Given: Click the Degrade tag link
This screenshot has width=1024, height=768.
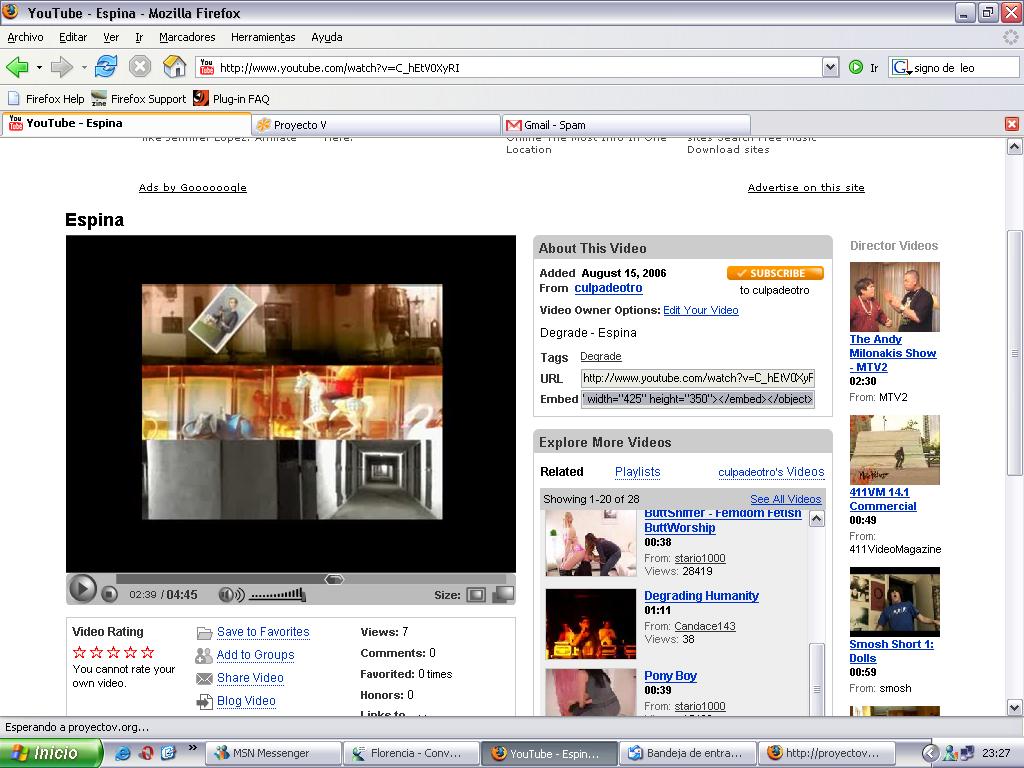Looking at the screenshot, I should [601, 356].
